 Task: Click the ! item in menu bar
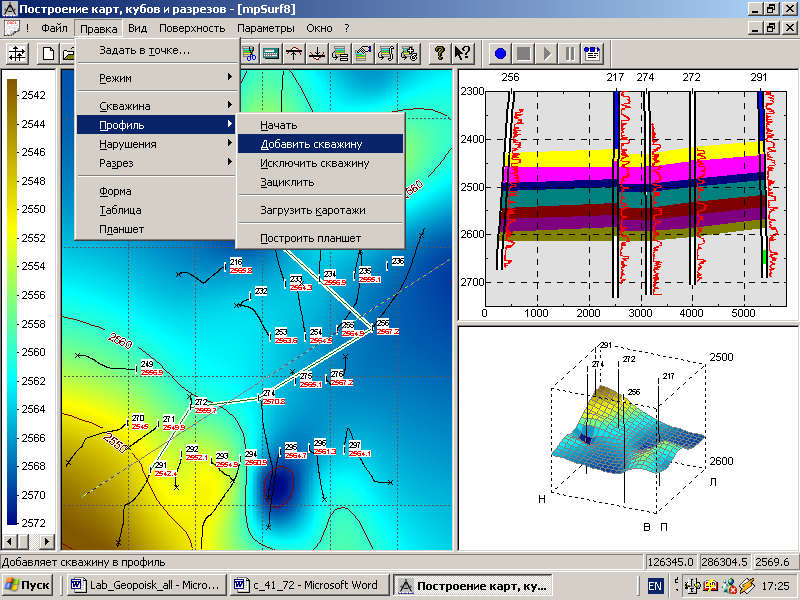point(27,28)
